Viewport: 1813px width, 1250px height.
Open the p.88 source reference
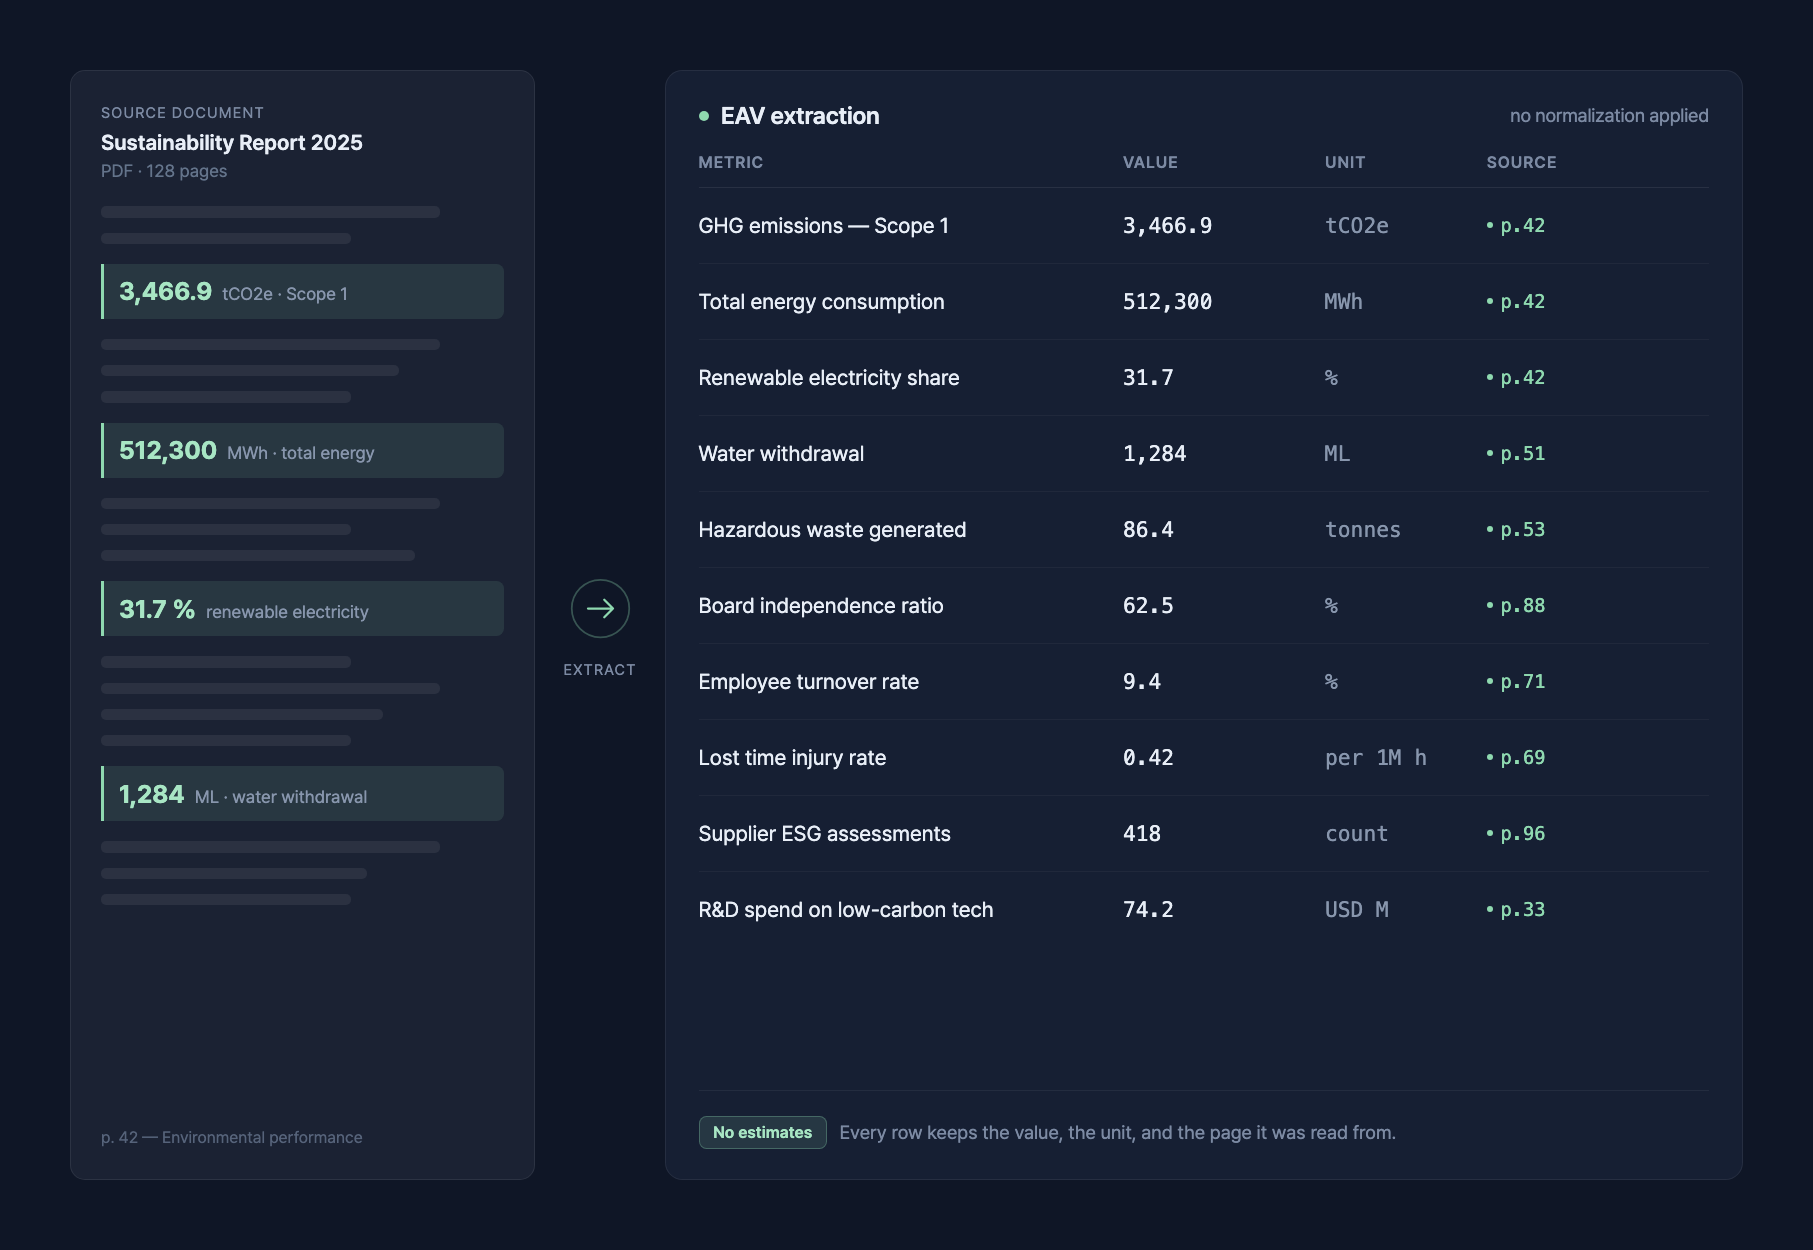1516,606
